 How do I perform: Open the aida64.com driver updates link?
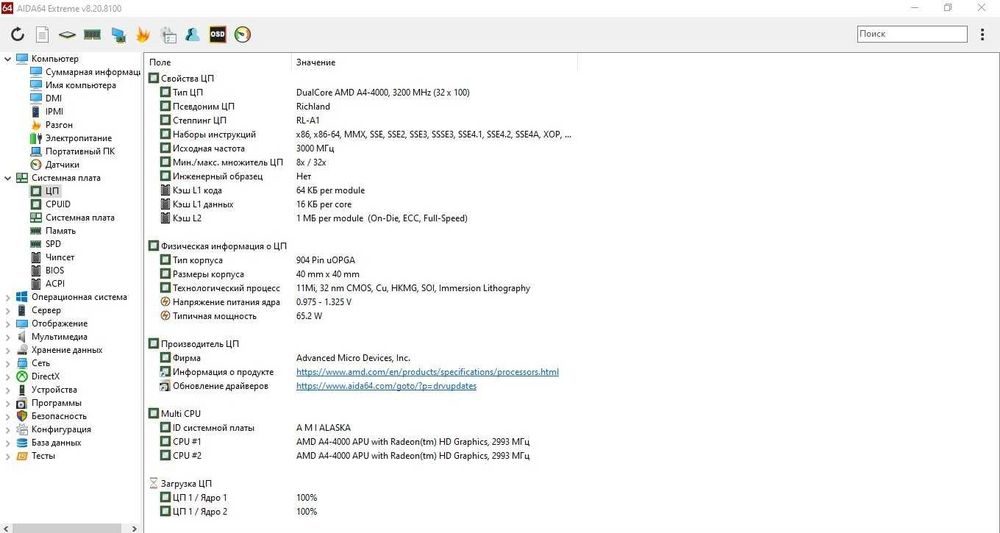click(x=386, y=386)
